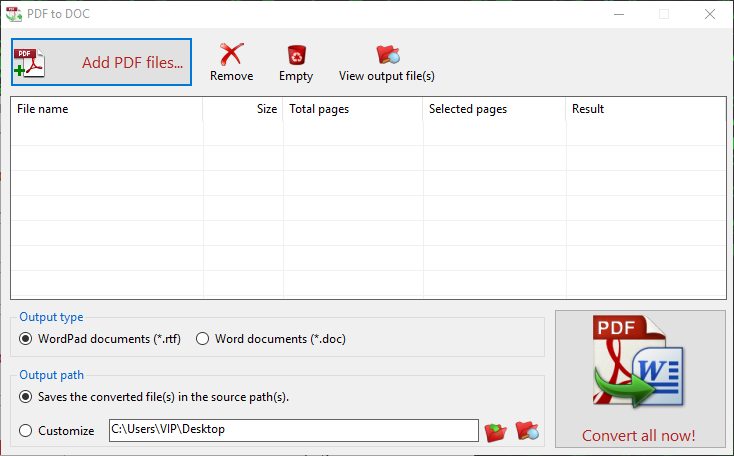Viewport: 734px width, 456px height.
Task: Enable the Customize output path option
Action: point(26,431)
